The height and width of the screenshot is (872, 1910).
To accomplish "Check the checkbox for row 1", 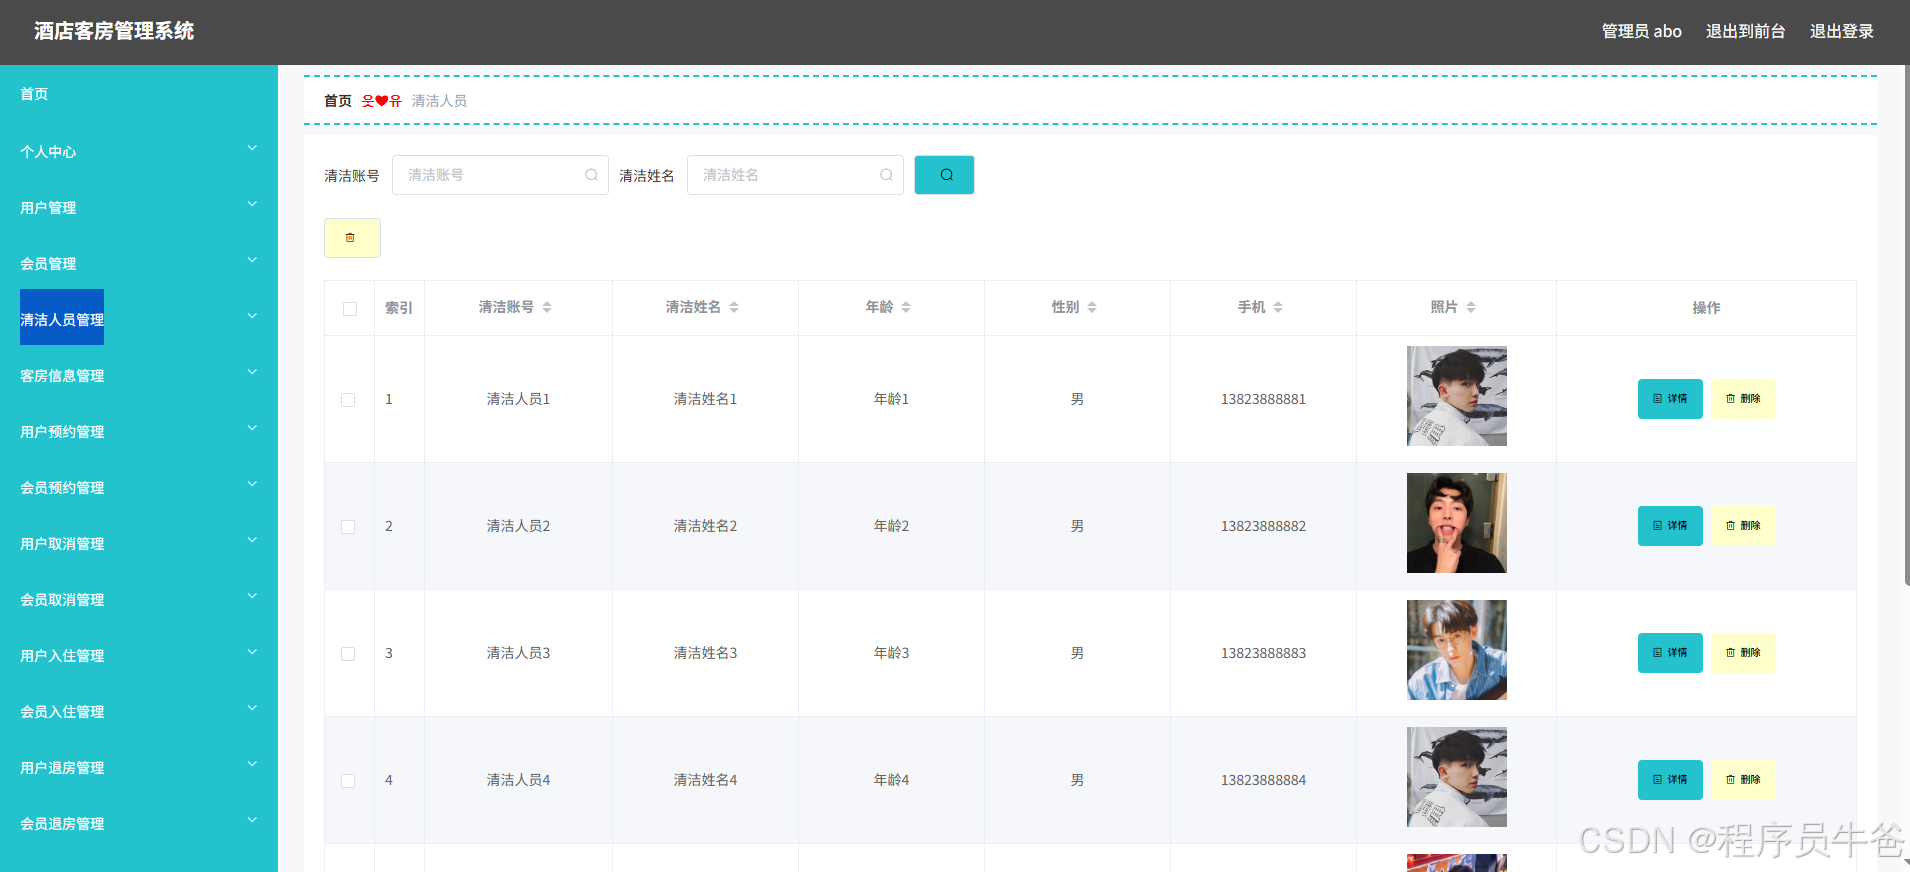I will tap(348, 400).
